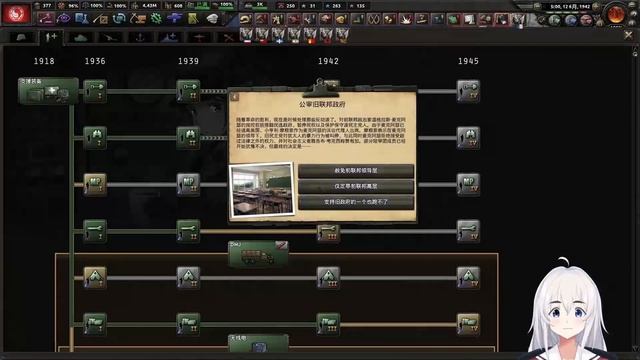Choose event option 仅定罪前联邦高层

click(356, 186)
